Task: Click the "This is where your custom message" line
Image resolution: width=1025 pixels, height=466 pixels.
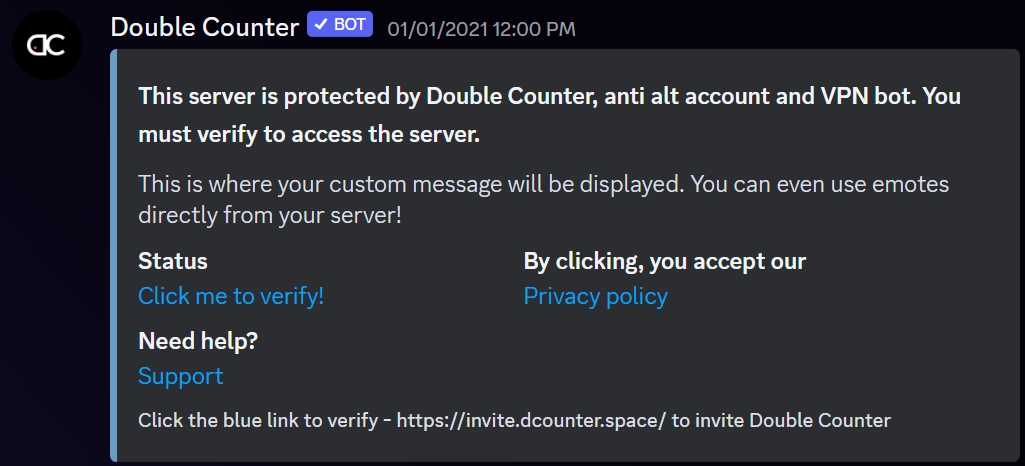Action: (x=543, y=184)
